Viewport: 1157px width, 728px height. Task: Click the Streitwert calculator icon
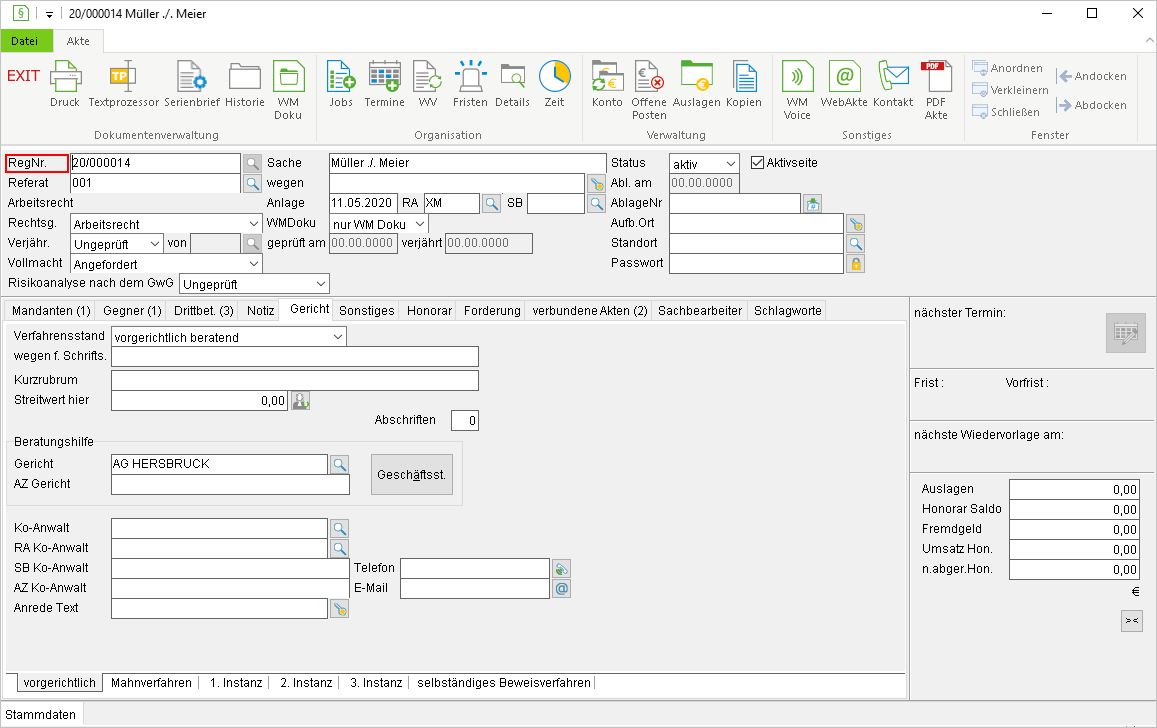(300, 401)
